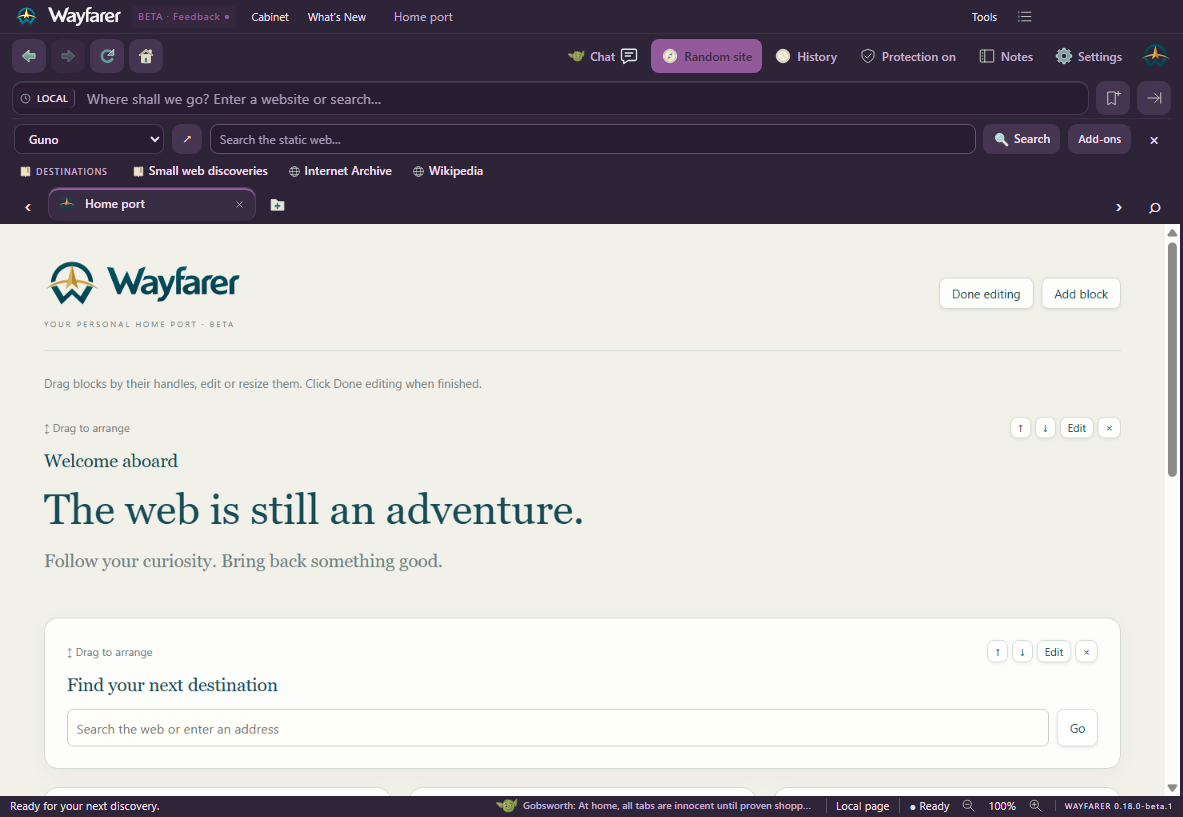Open Small web discoveries bookmark
This screenshot has height=817, width=1183.
coord(200,171)
